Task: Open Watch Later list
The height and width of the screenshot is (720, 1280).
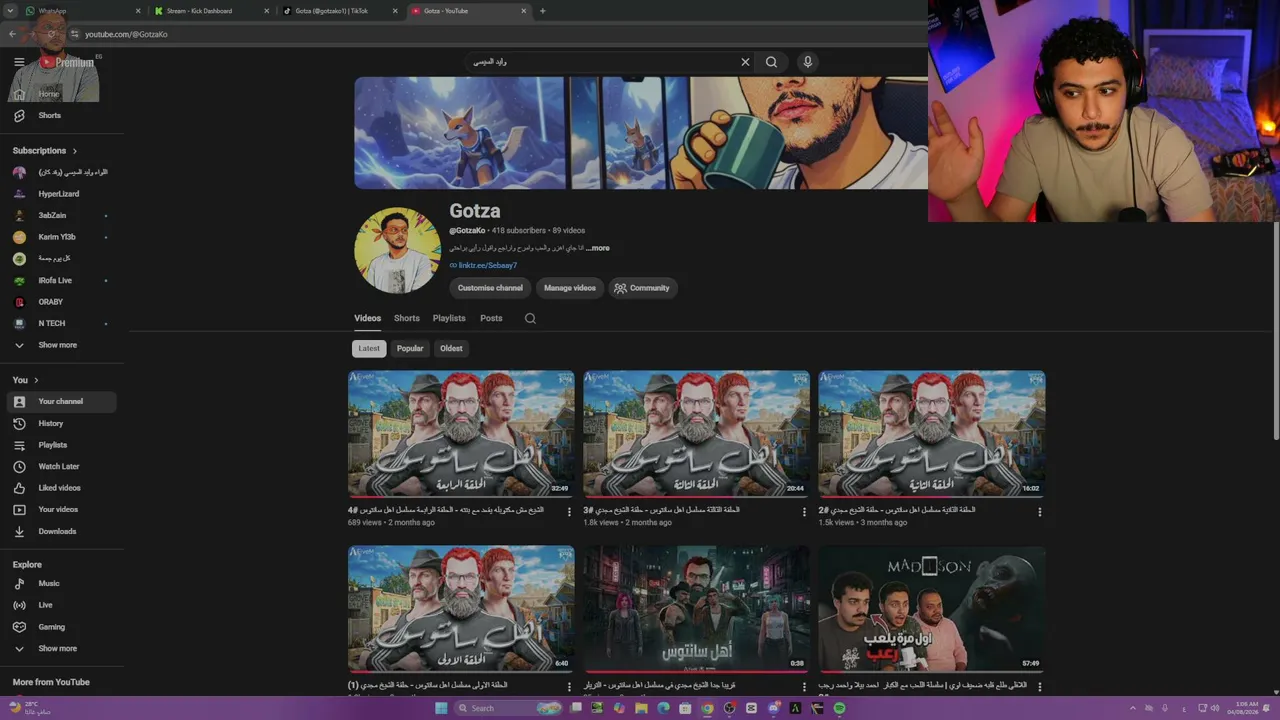Action: [62, 467]
